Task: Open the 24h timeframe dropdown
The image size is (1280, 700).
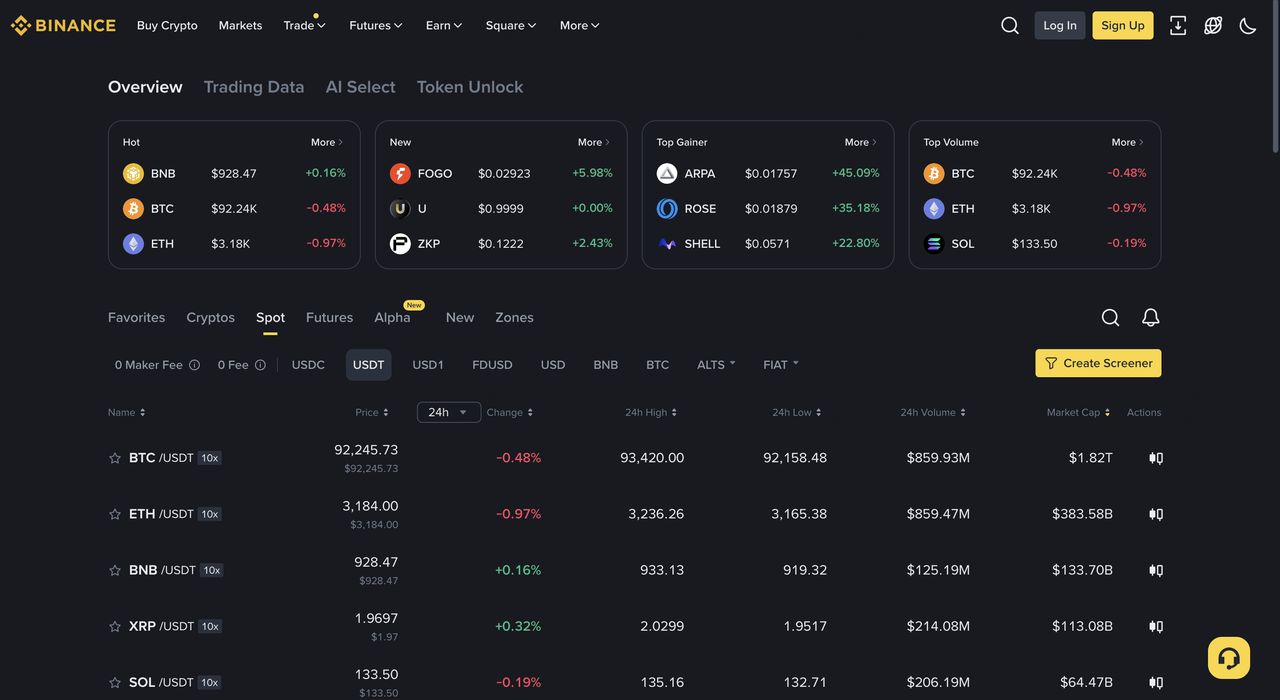Action: pyautogui.click(x=448, y=412)
